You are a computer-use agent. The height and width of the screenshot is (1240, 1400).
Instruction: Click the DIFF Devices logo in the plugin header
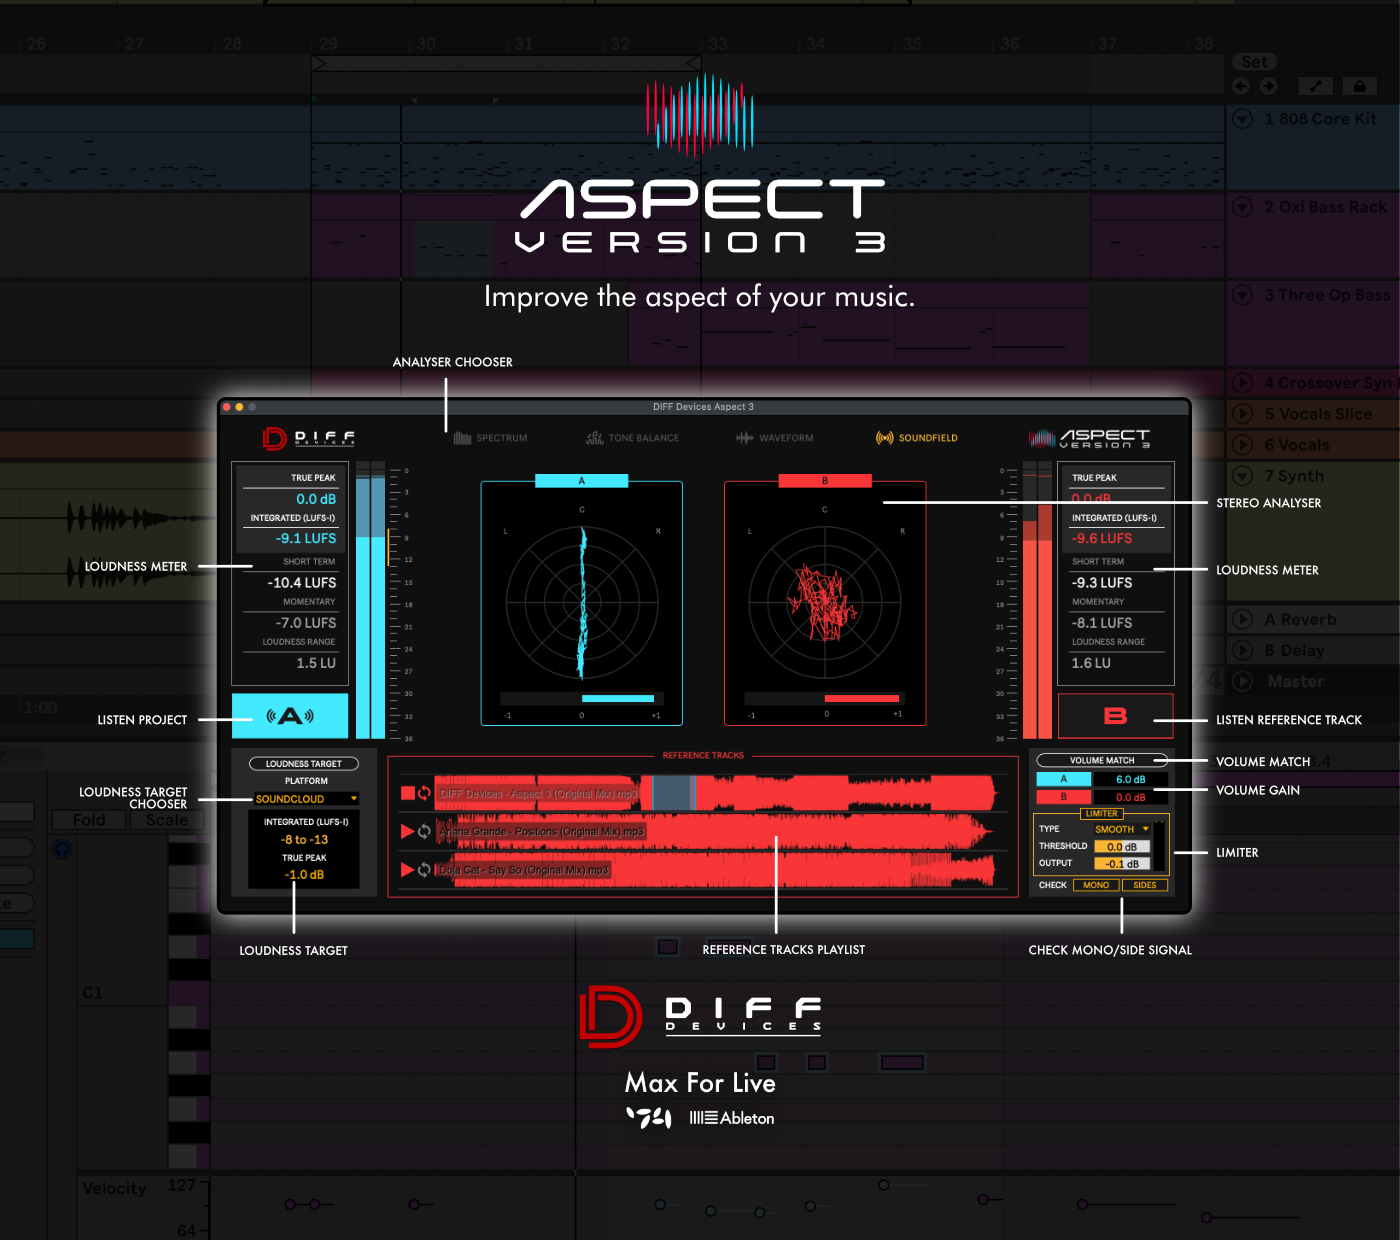(308, 438)
